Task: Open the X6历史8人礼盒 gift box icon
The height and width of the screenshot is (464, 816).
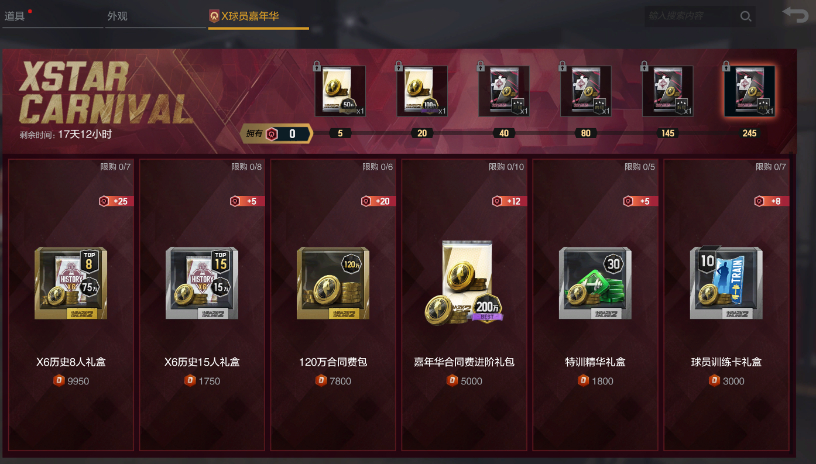Action: (x=71, y=283)
